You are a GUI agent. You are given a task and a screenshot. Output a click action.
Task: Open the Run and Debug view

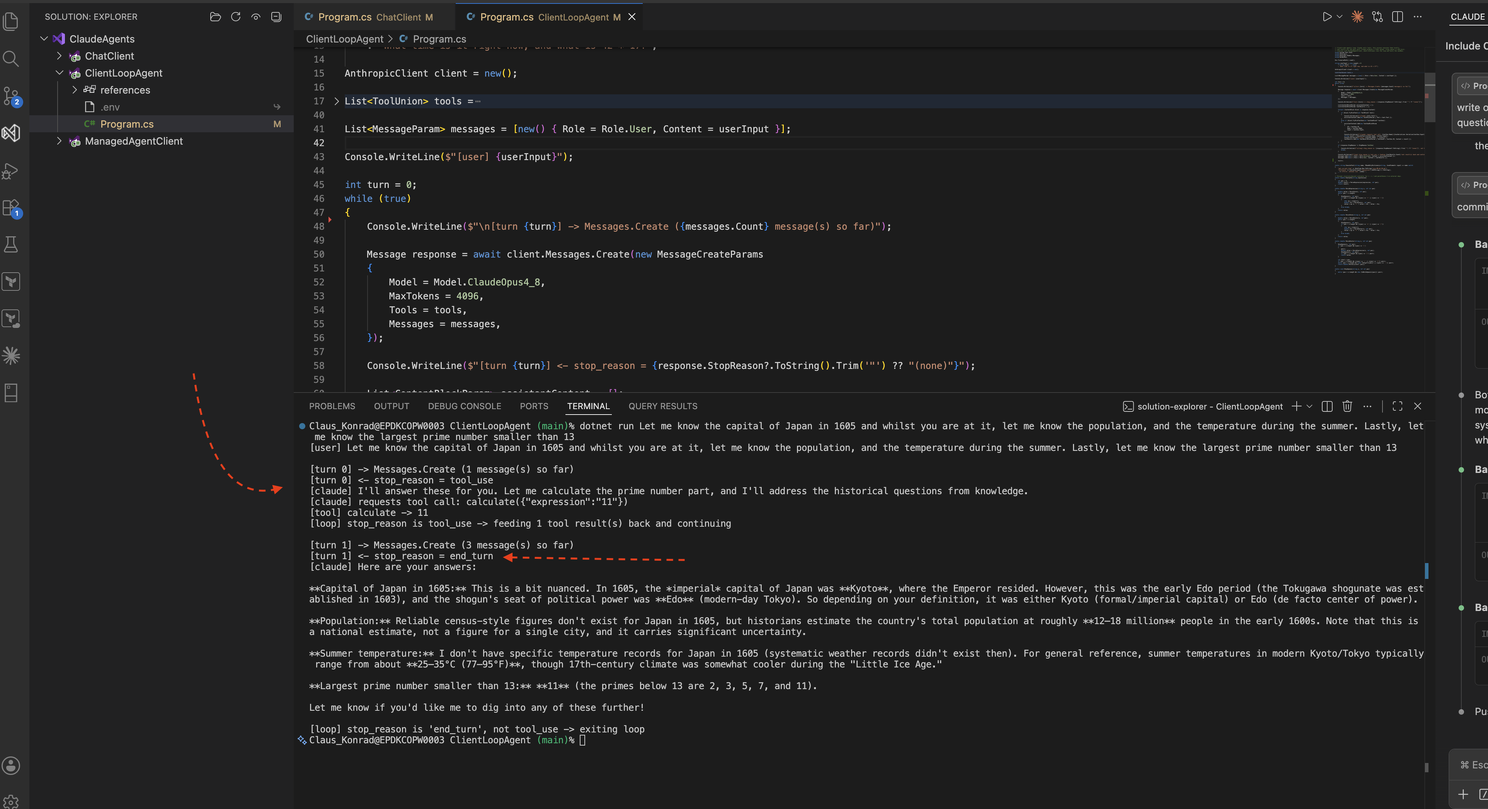point(11,171)
